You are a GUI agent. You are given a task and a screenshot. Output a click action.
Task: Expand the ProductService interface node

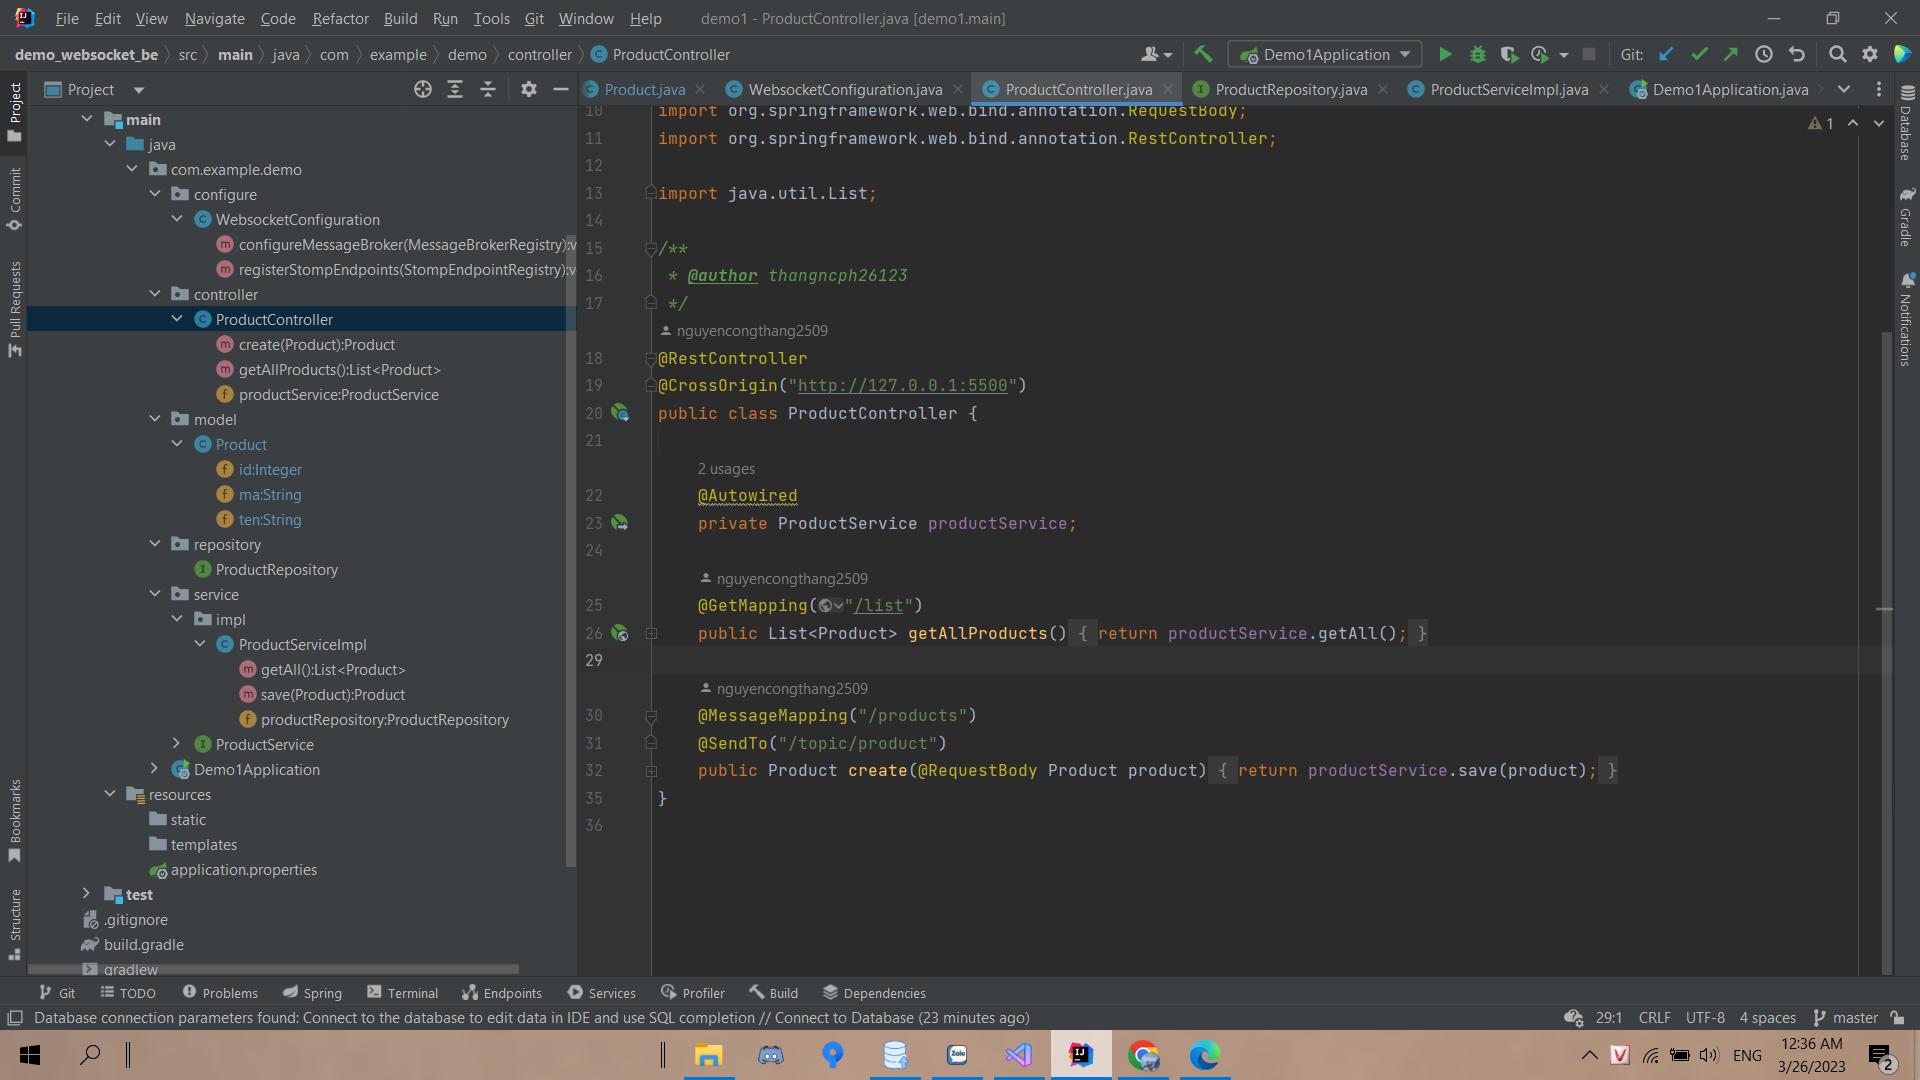[x=177, y=744]
